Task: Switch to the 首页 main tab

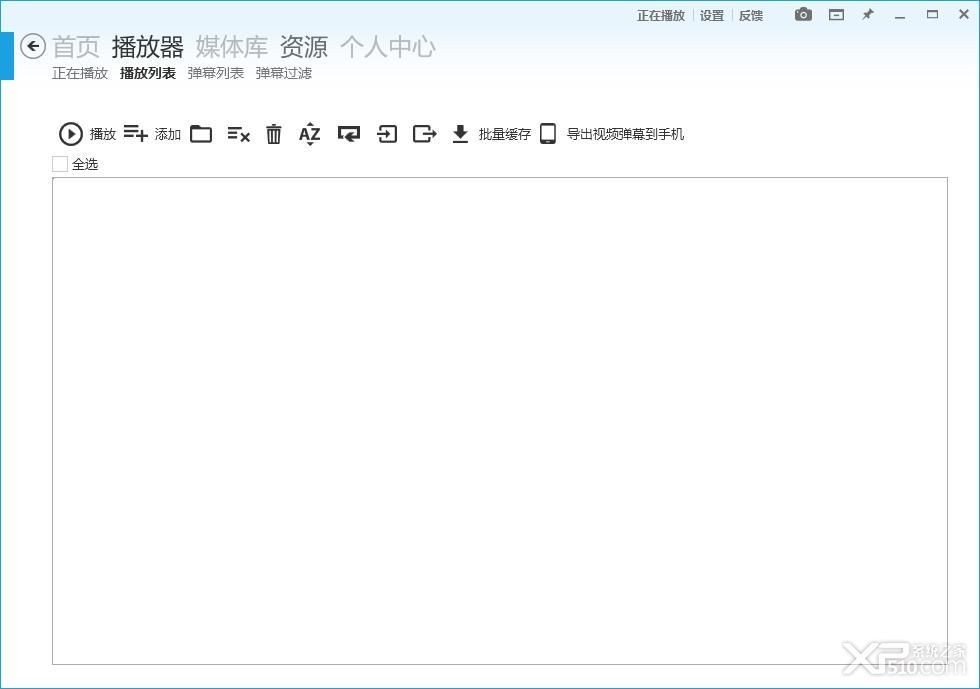Action: [x=76, y=47]
